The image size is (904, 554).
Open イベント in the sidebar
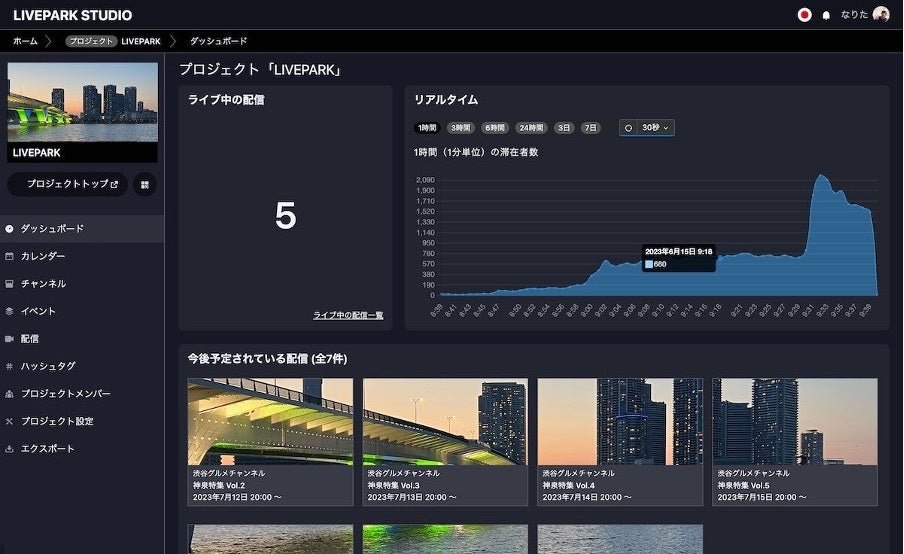click(x=82, y=311)
